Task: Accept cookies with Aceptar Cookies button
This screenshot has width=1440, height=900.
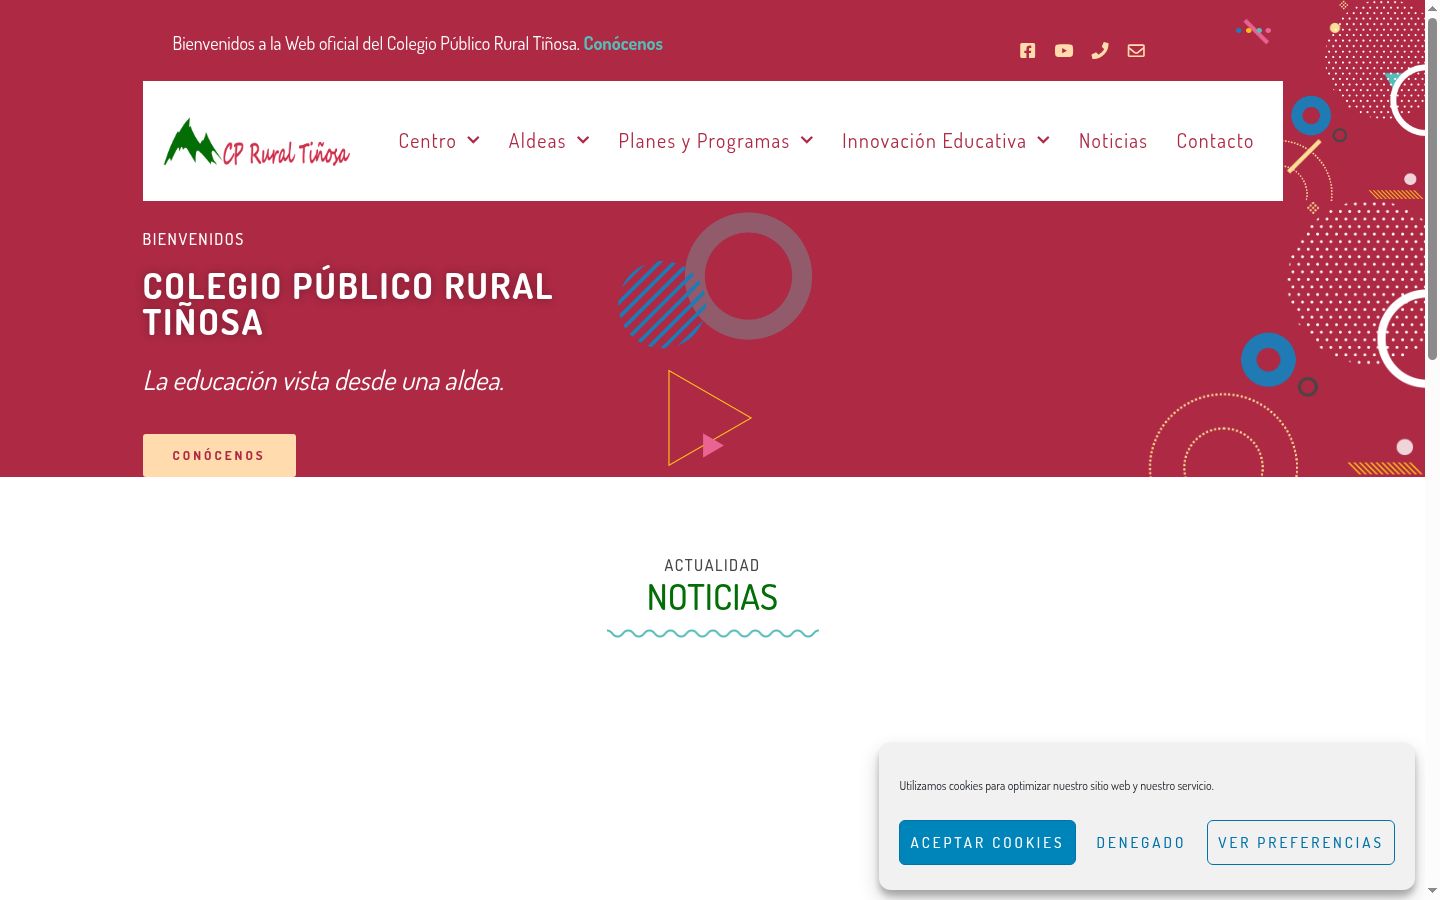Action: [x=987, y=843]
